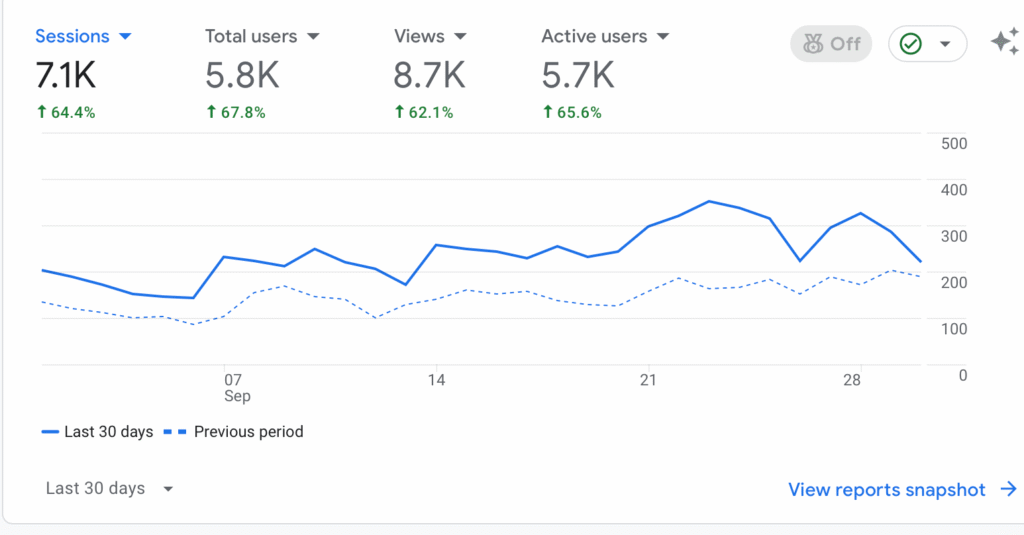This screenshot has height=535, width=1024.
Task: Open the View reports snapshot link
Action: pos(887,489)
